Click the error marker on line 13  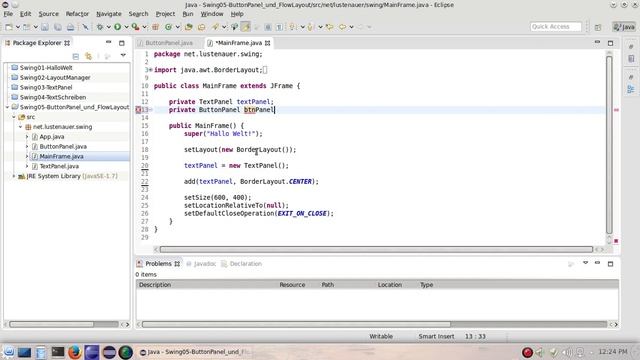click(x=138, y=110)
